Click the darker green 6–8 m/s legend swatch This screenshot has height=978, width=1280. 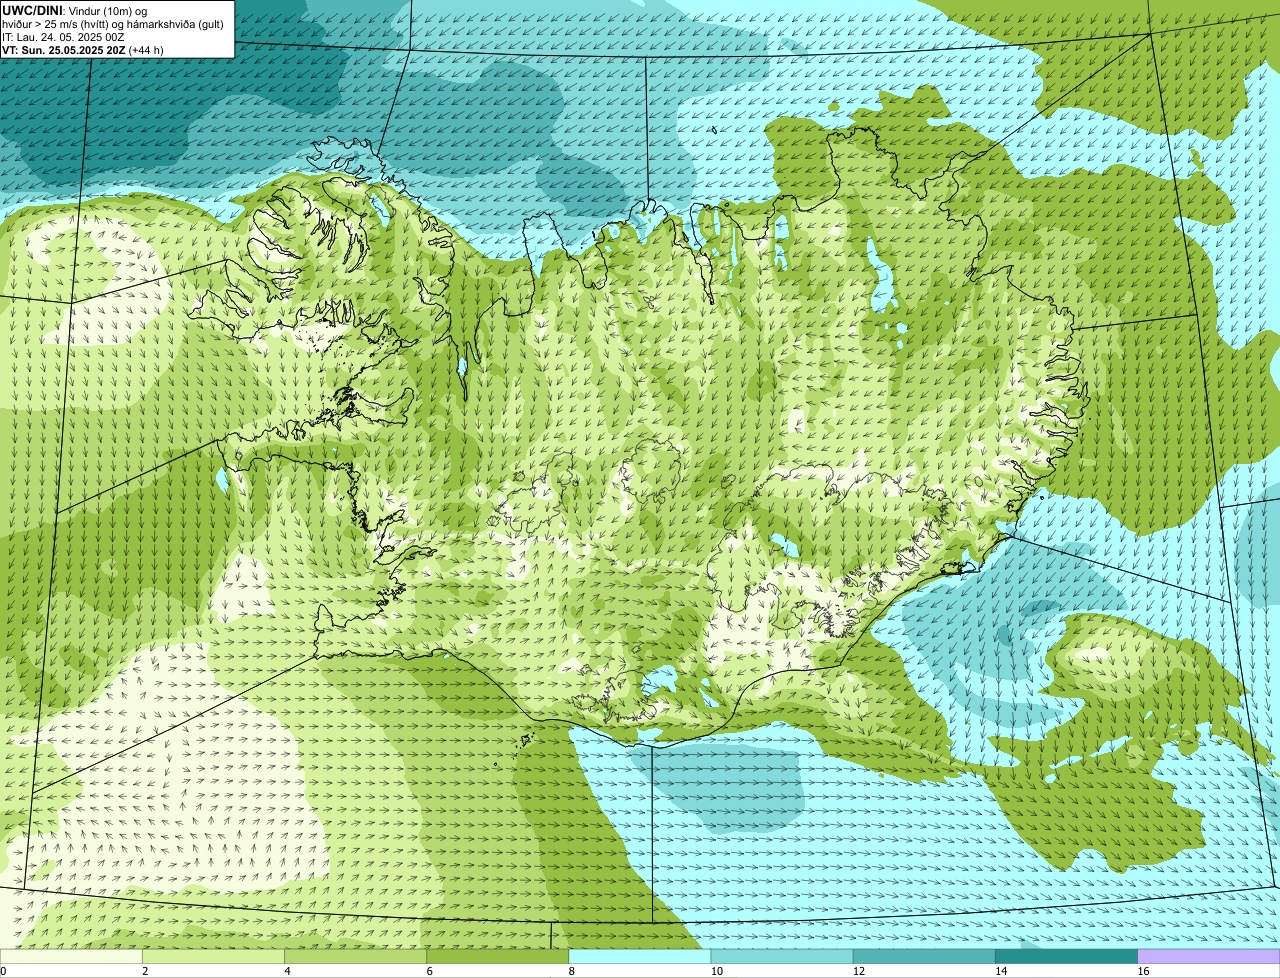(x=497, y=956)
